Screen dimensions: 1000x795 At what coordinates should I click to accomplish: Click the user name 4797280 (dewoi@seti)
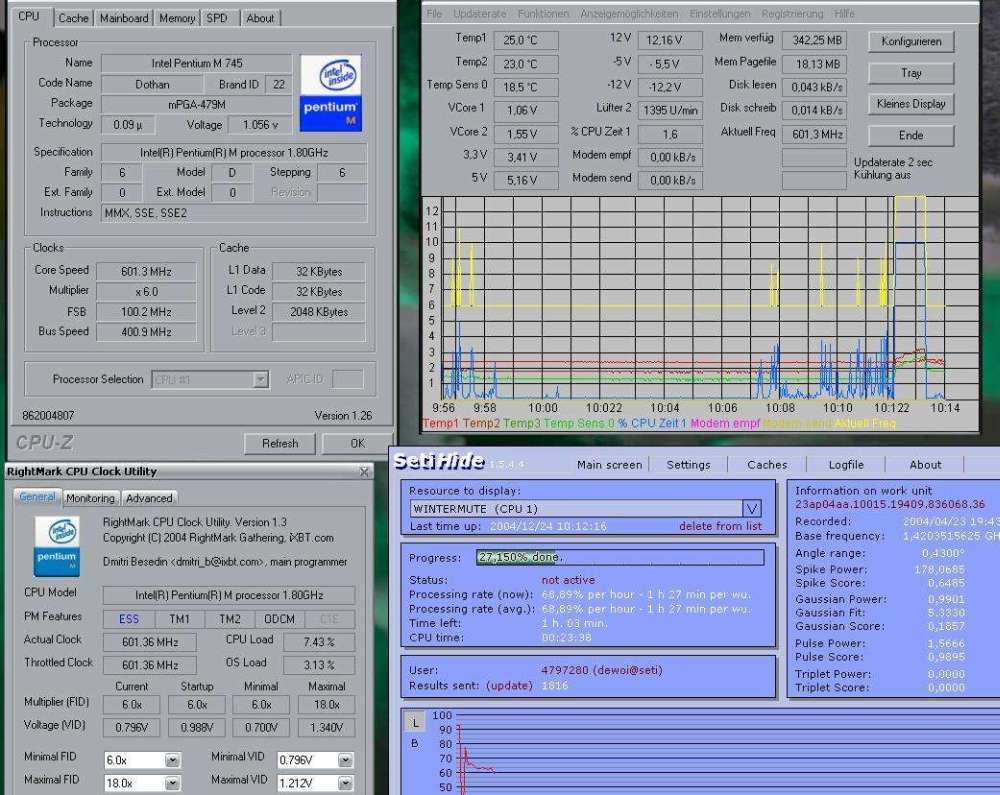click(x=601, y=670)
